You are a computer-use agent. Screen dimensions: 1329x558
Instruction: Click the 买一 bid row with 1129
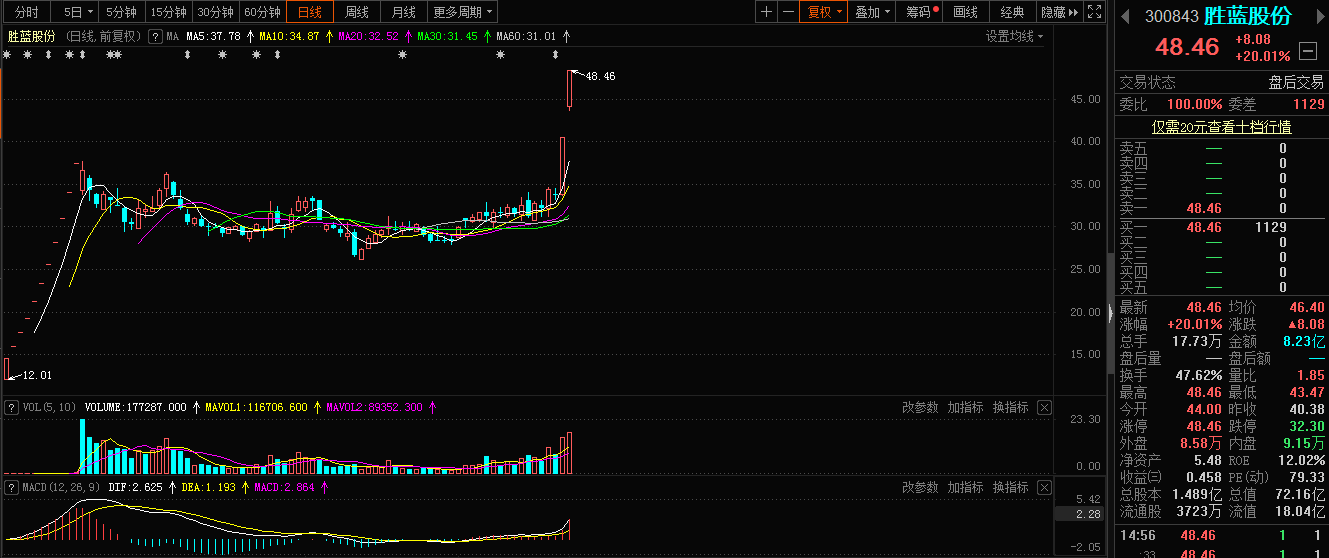[x=1221, y=227]
